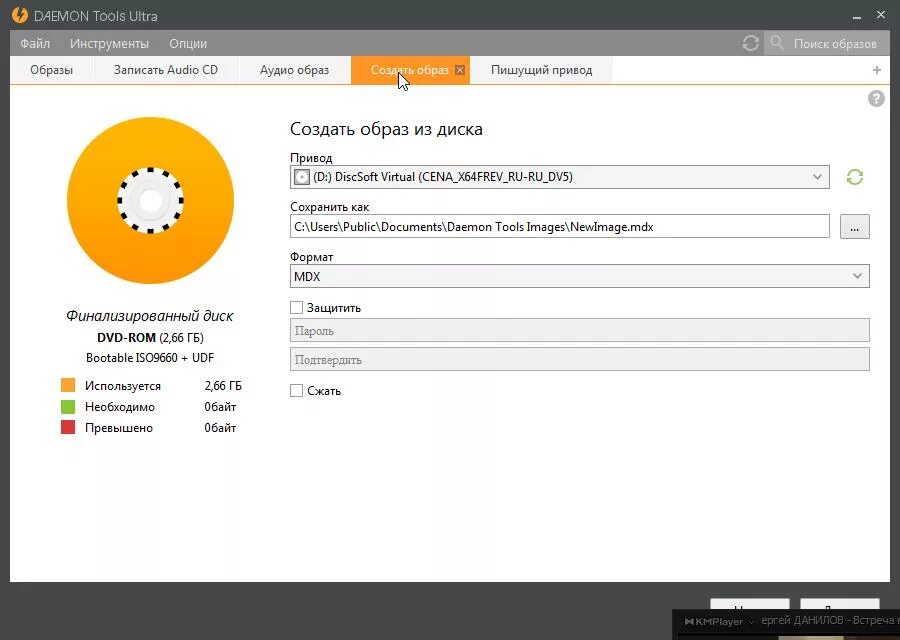The width and height of the screenshot is (900, 640).
Task: Open the Инструменты menu
Action: [109, 44]
